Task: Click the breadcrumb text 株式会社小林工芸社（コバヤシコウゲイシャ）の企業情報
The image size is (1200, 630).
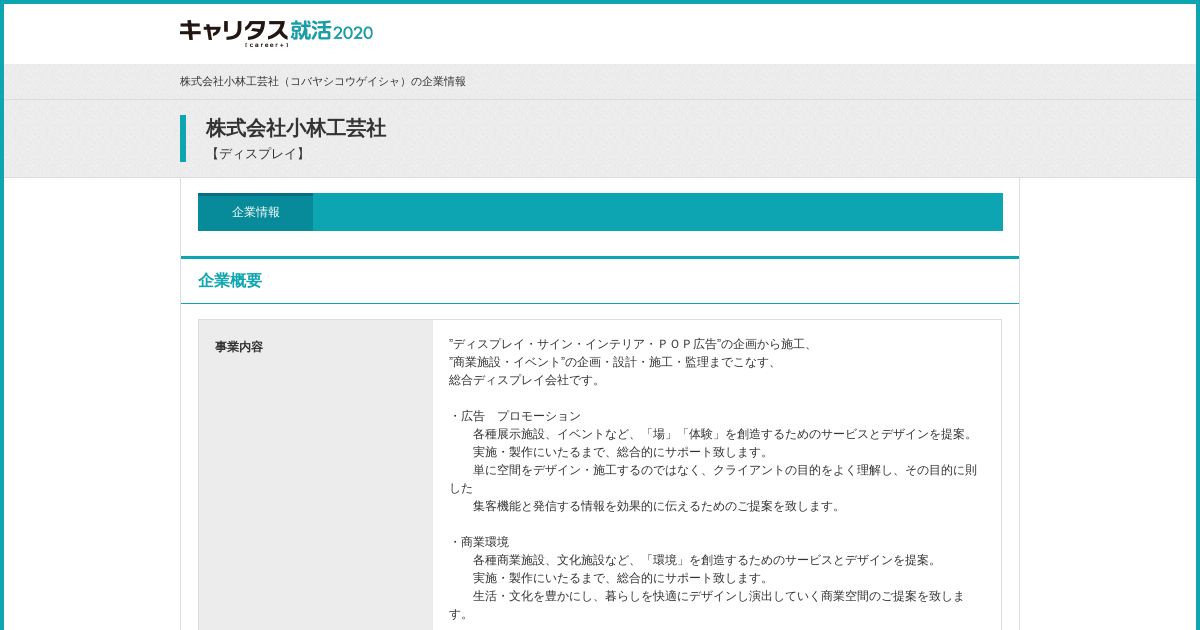Action: (323, 81)
